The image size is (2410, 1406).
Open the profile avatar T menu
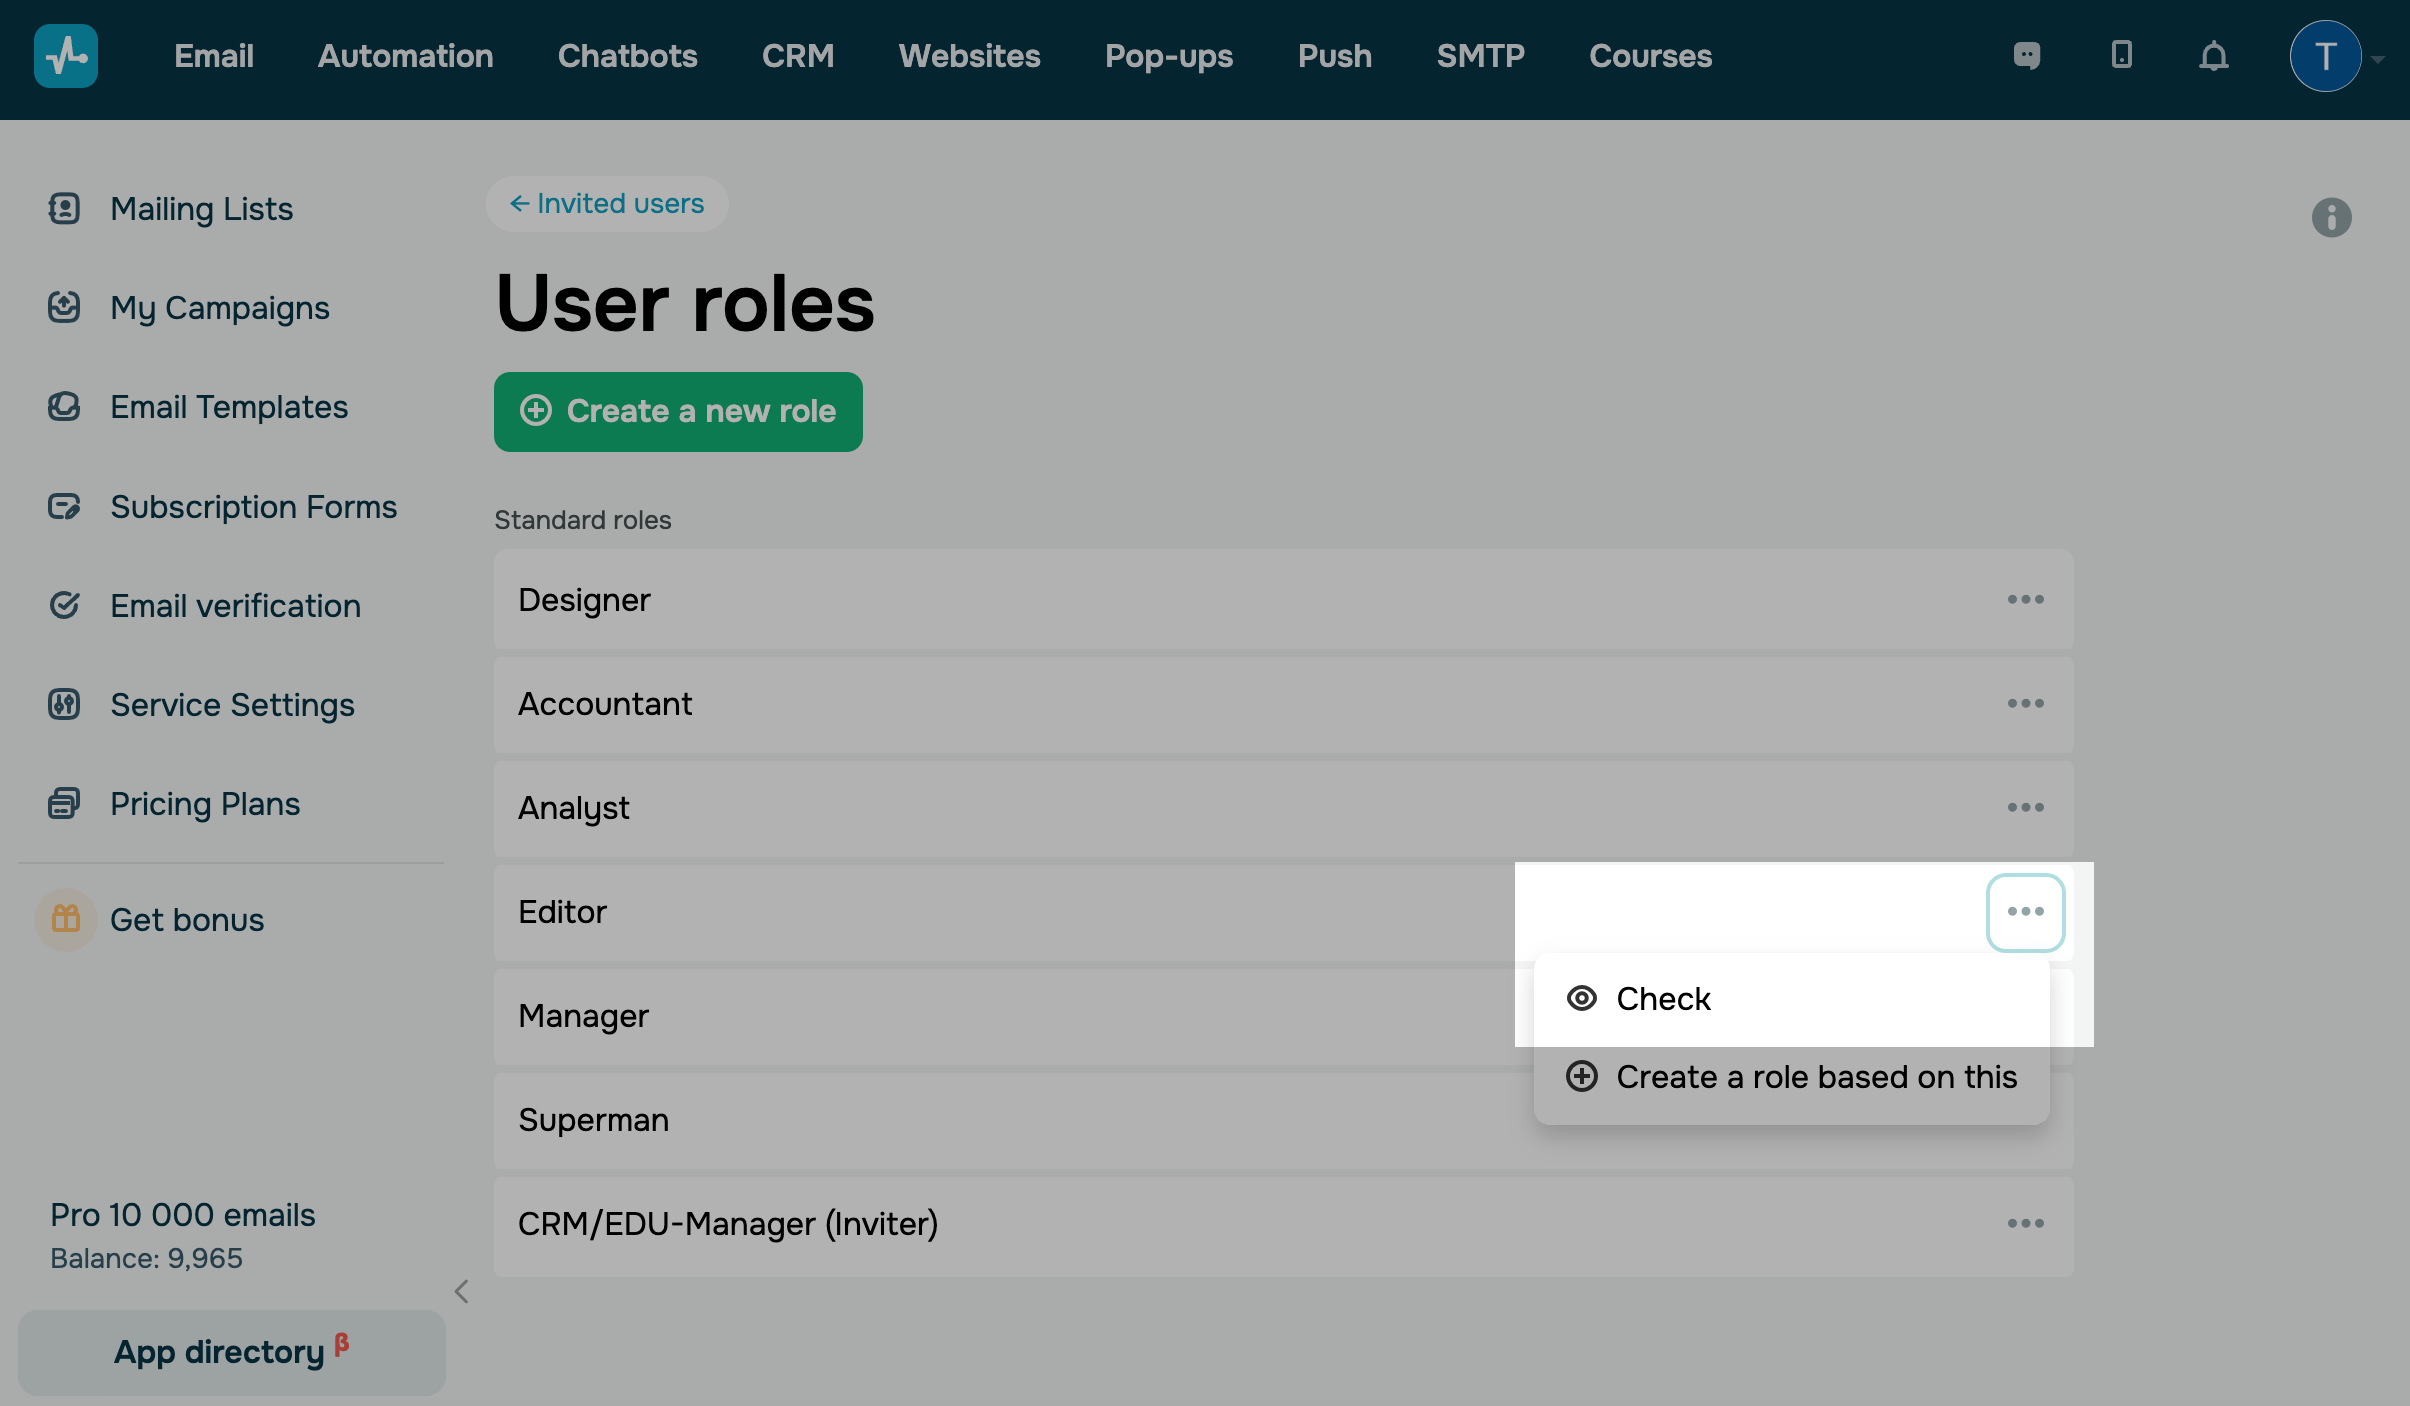click(x=2325, y=56)
